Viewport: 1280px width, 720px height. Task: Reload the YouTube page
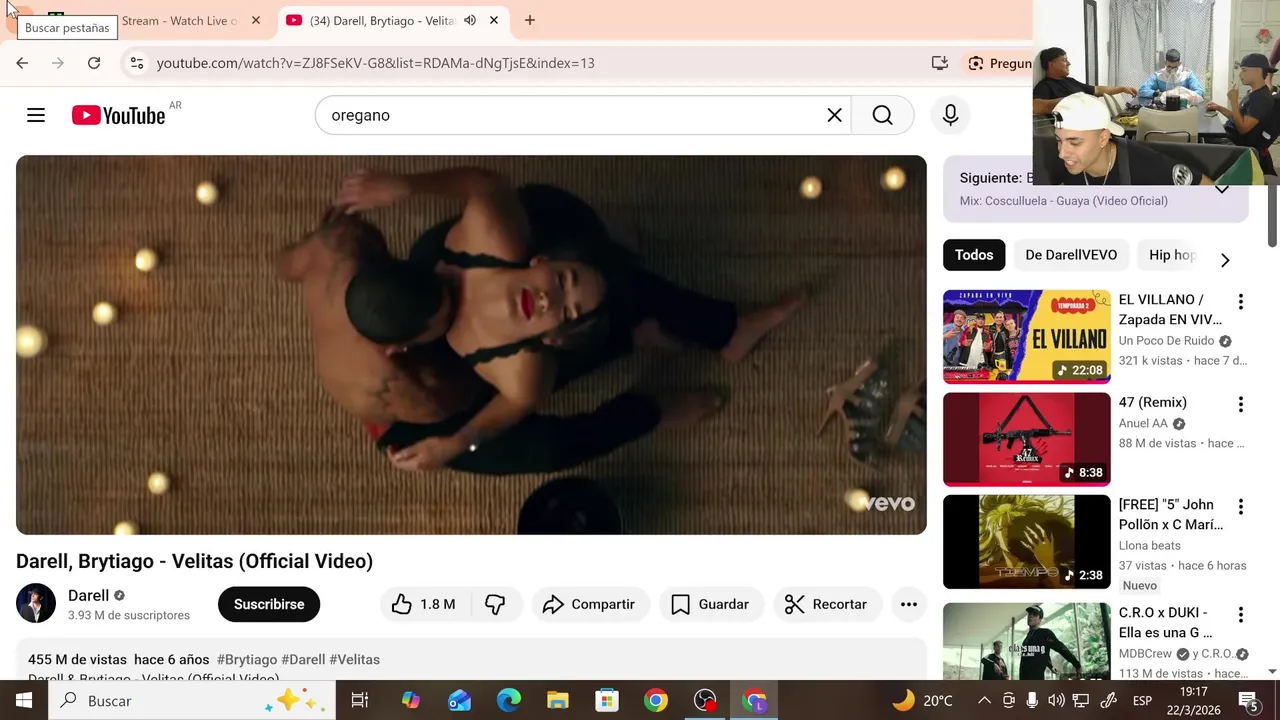94,63
